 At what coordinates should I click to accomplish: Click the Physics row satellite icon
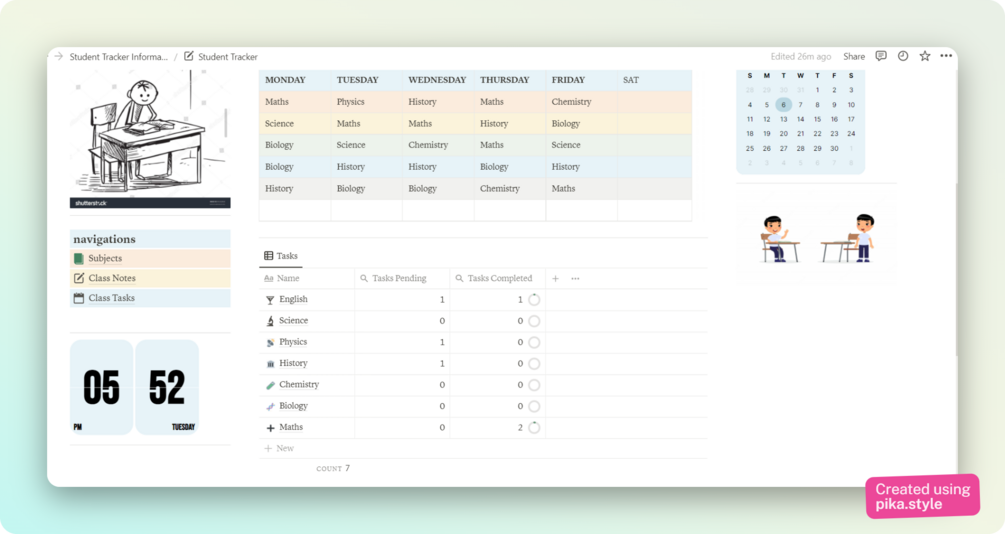270,342
